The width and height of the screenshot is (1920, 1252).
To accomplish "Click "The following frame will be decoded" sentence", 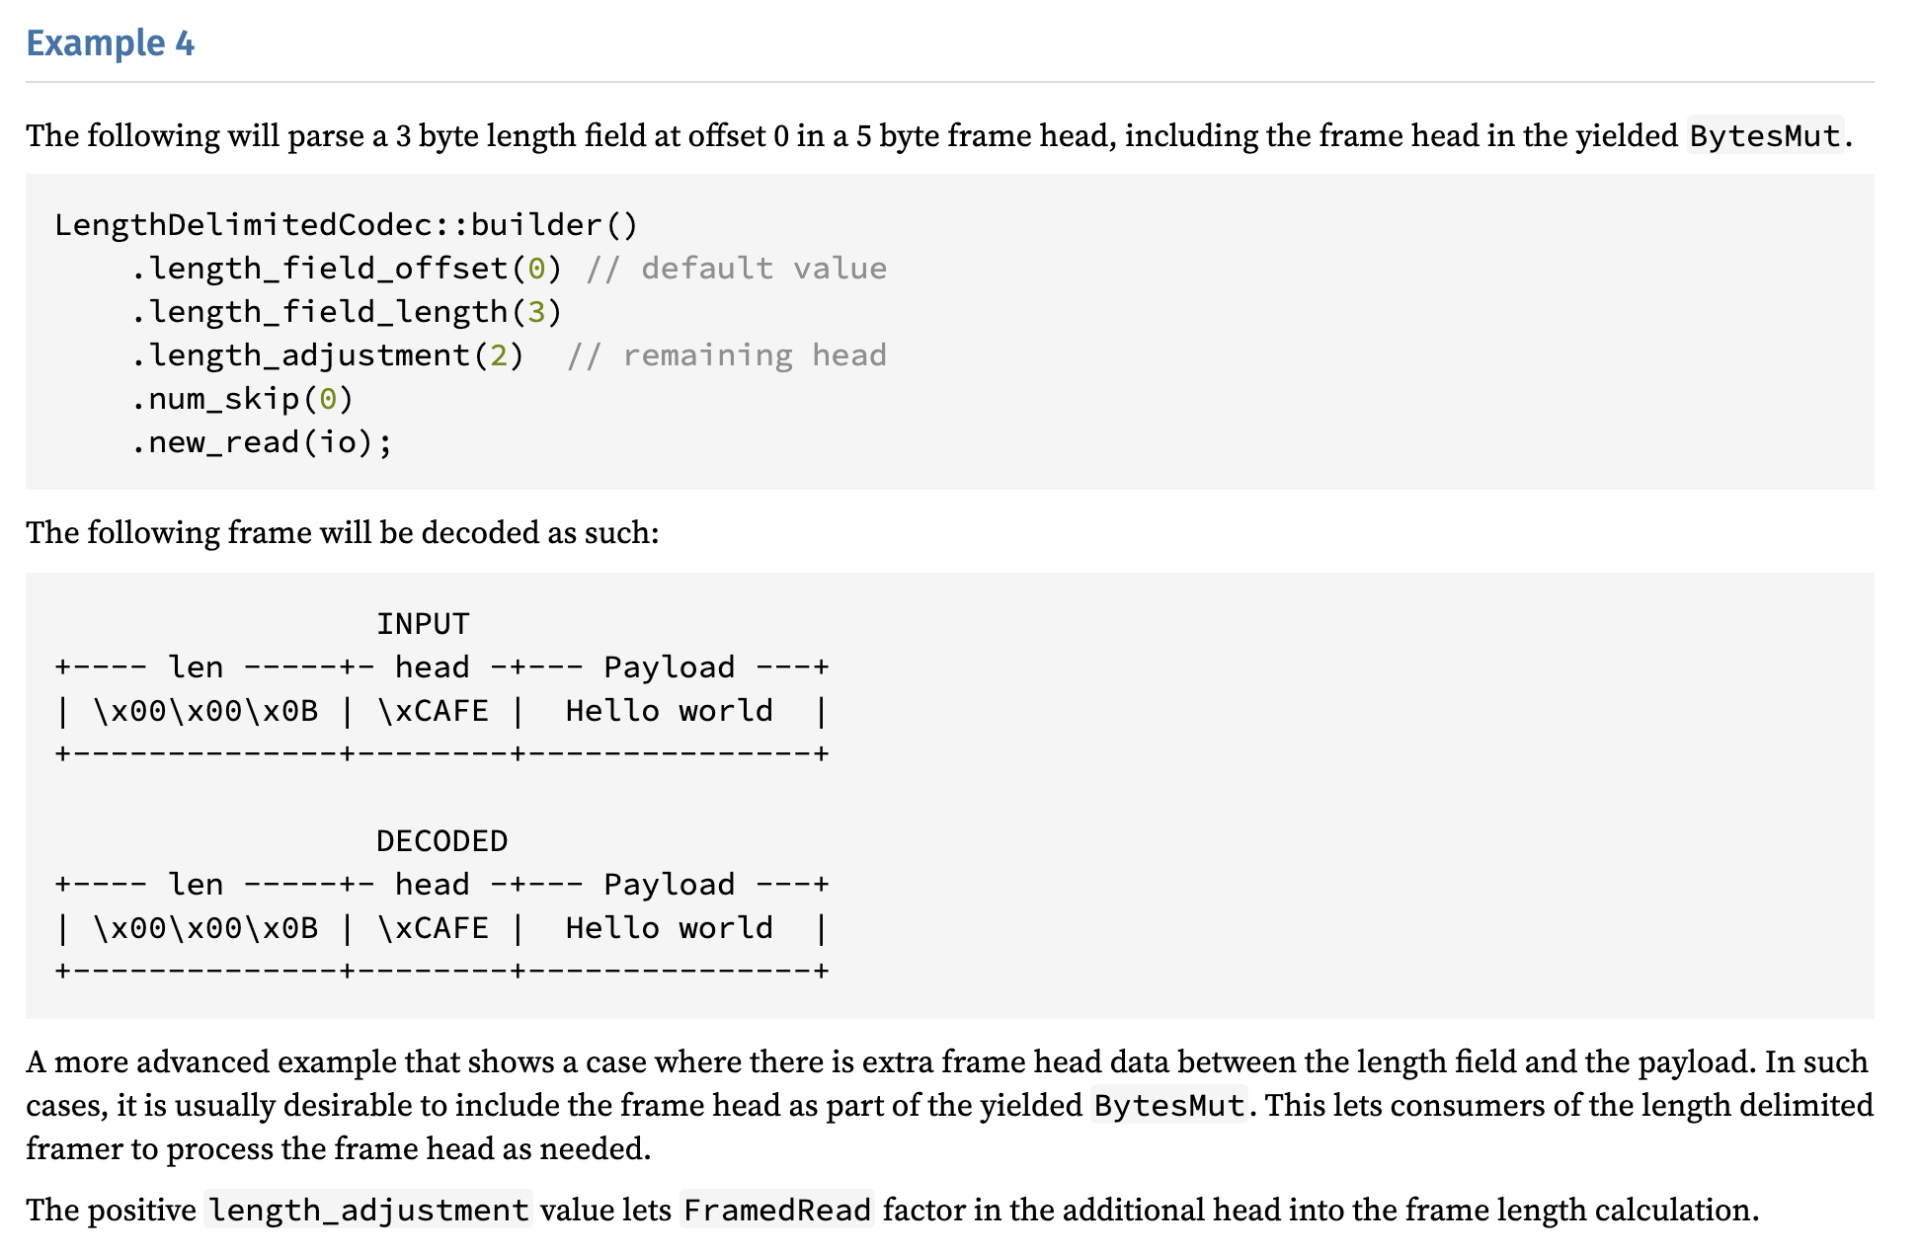I will pyautogui.click(x=342, y=532).
